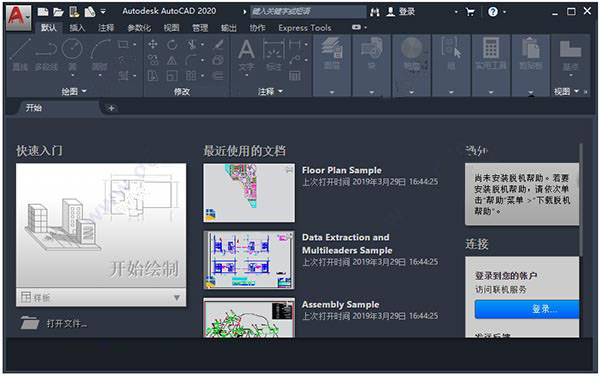
Task: Switch to the Manage (管理) ribbon tab
Action: point(200,28)
